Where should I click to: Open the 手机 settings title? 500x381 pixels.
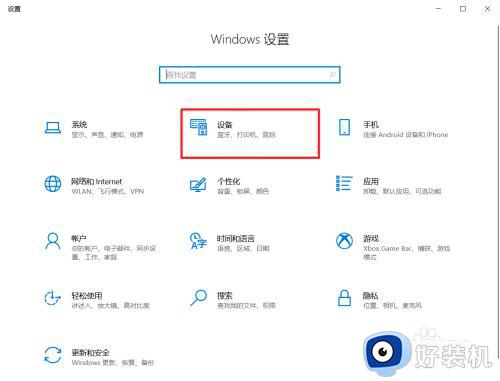[x=371, y=125]
